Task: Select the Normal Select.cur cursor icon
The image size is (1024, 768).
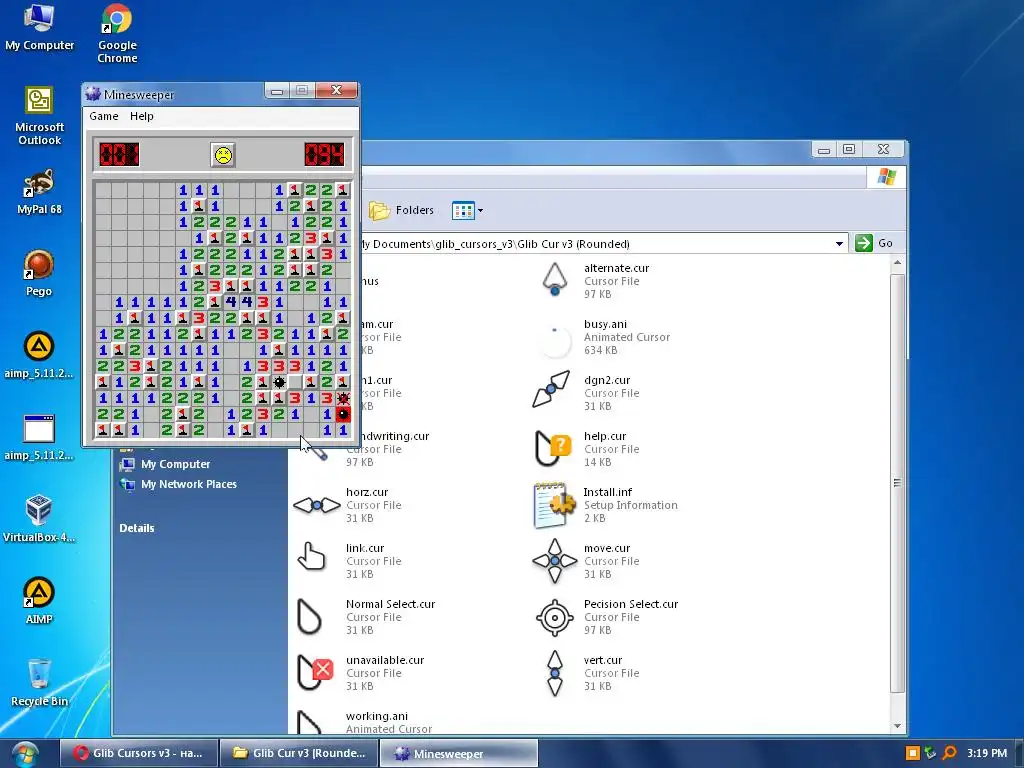Action: 309,617
